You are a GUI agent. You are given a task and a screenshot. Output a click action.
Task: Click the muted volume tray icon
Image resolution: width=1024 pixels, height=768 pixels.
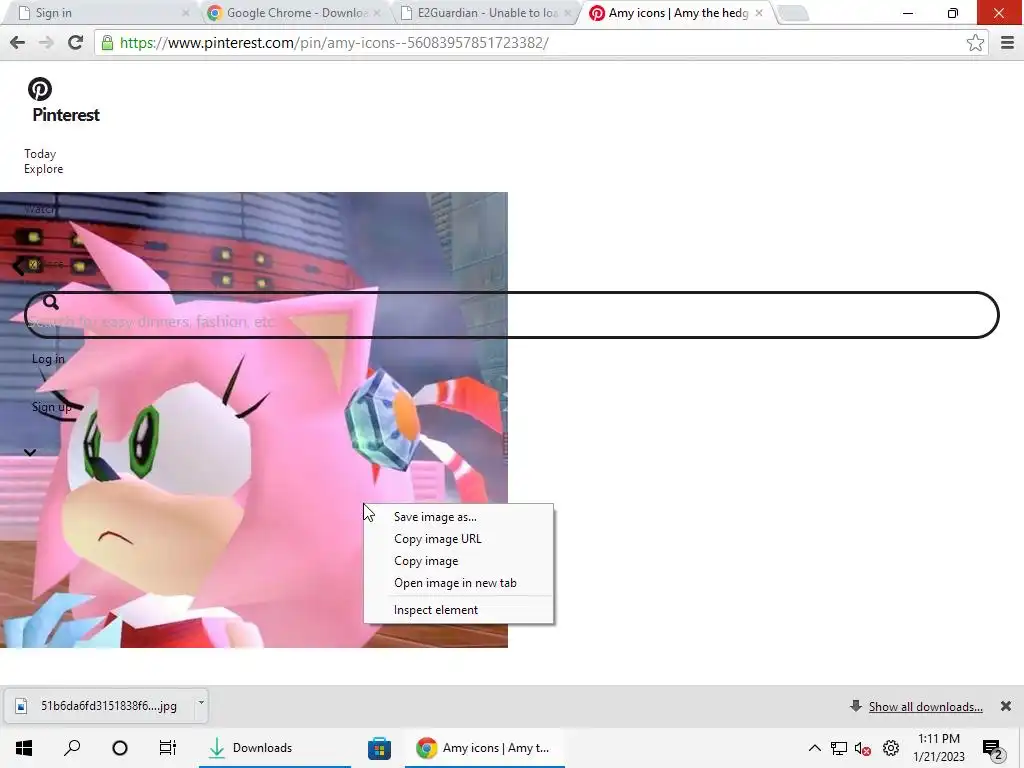[863, 748]
